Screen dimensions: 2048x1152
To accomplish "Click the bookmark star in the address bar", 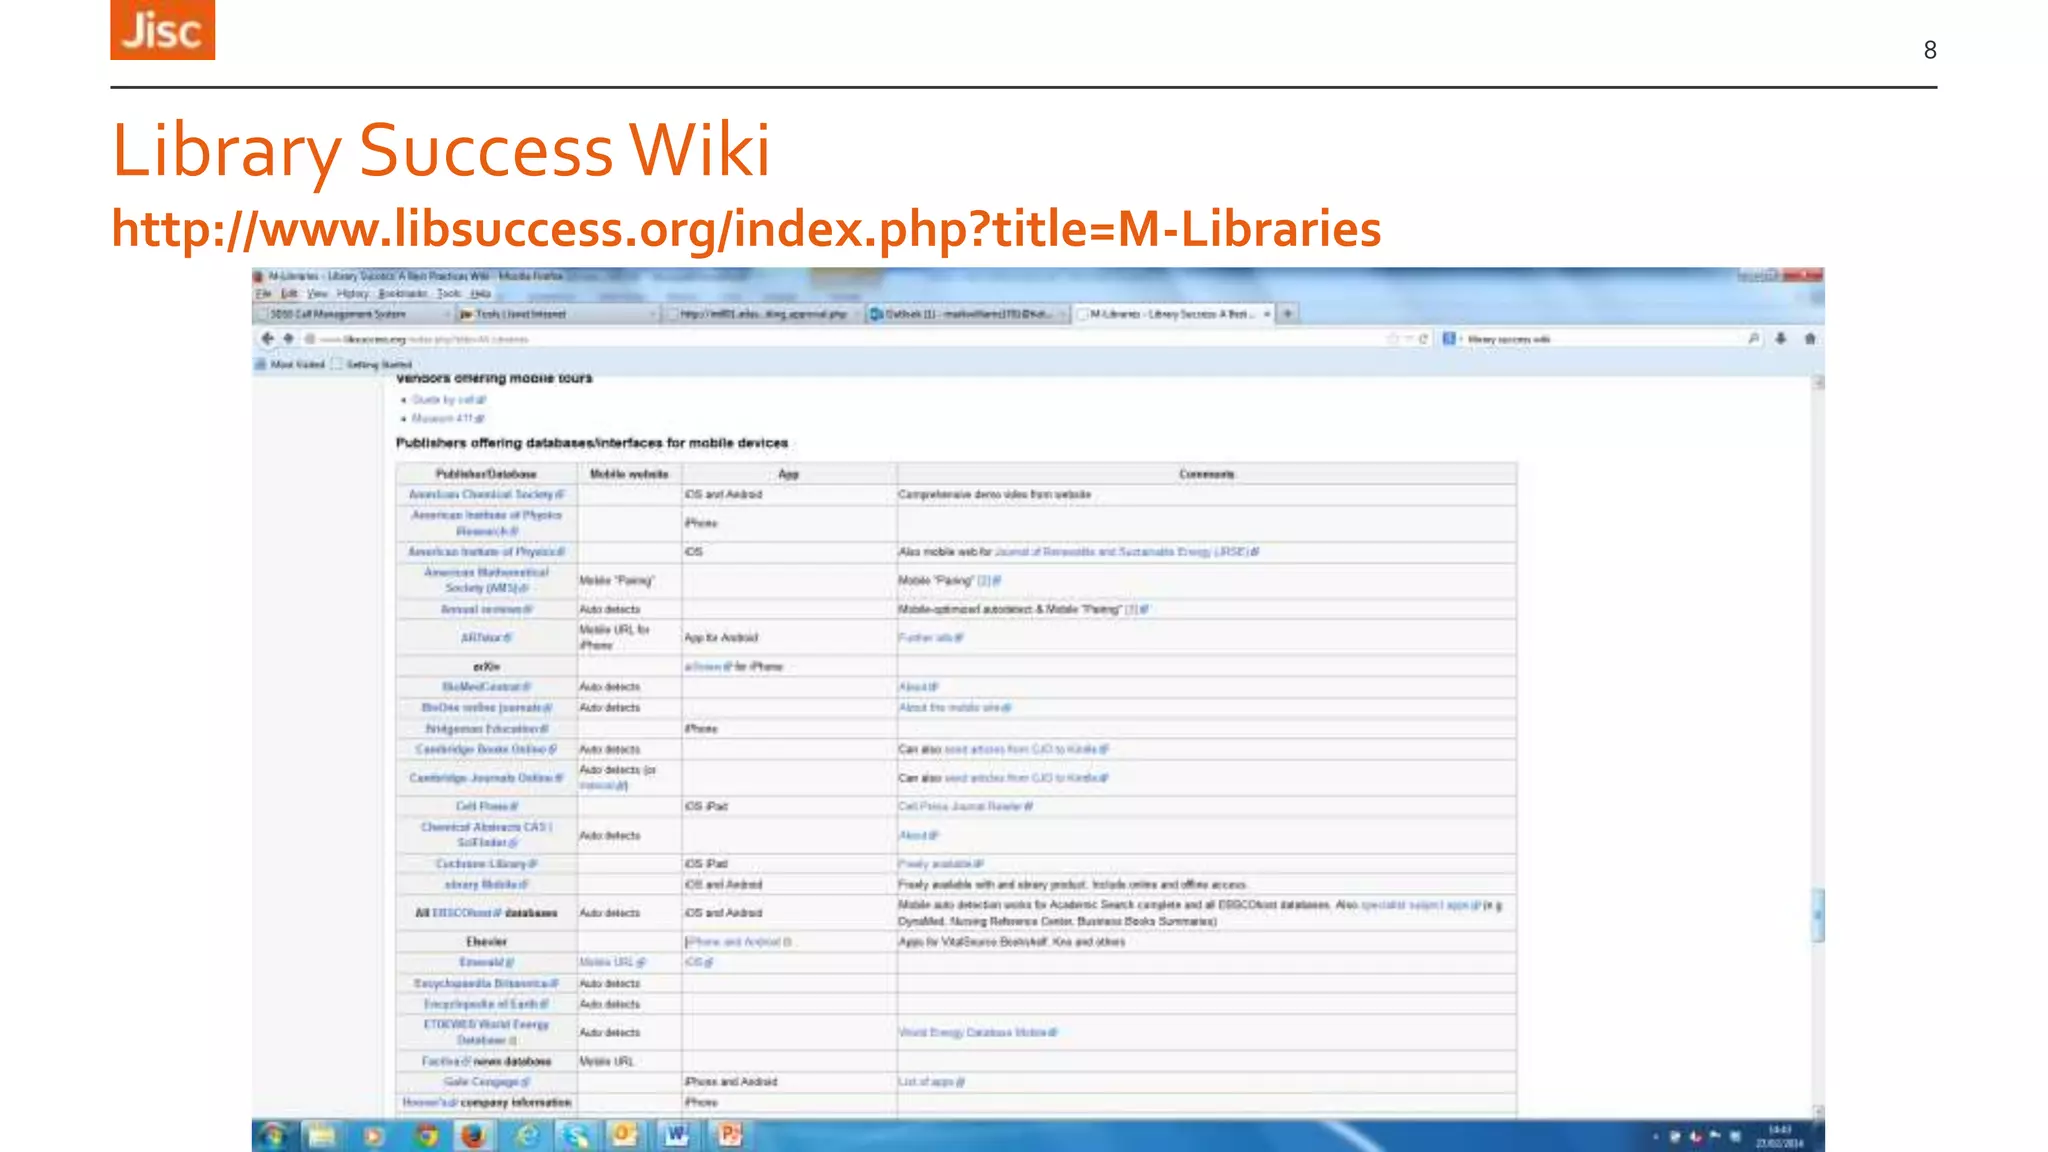I will [1392, 339].
